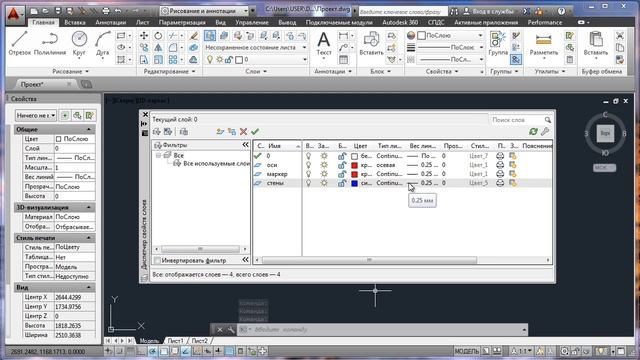Image resolution: width=640 pixels, height=360 pixels.
Task: Click the МОДЕЛЬ status bar button
Action: tap(467, 351)
